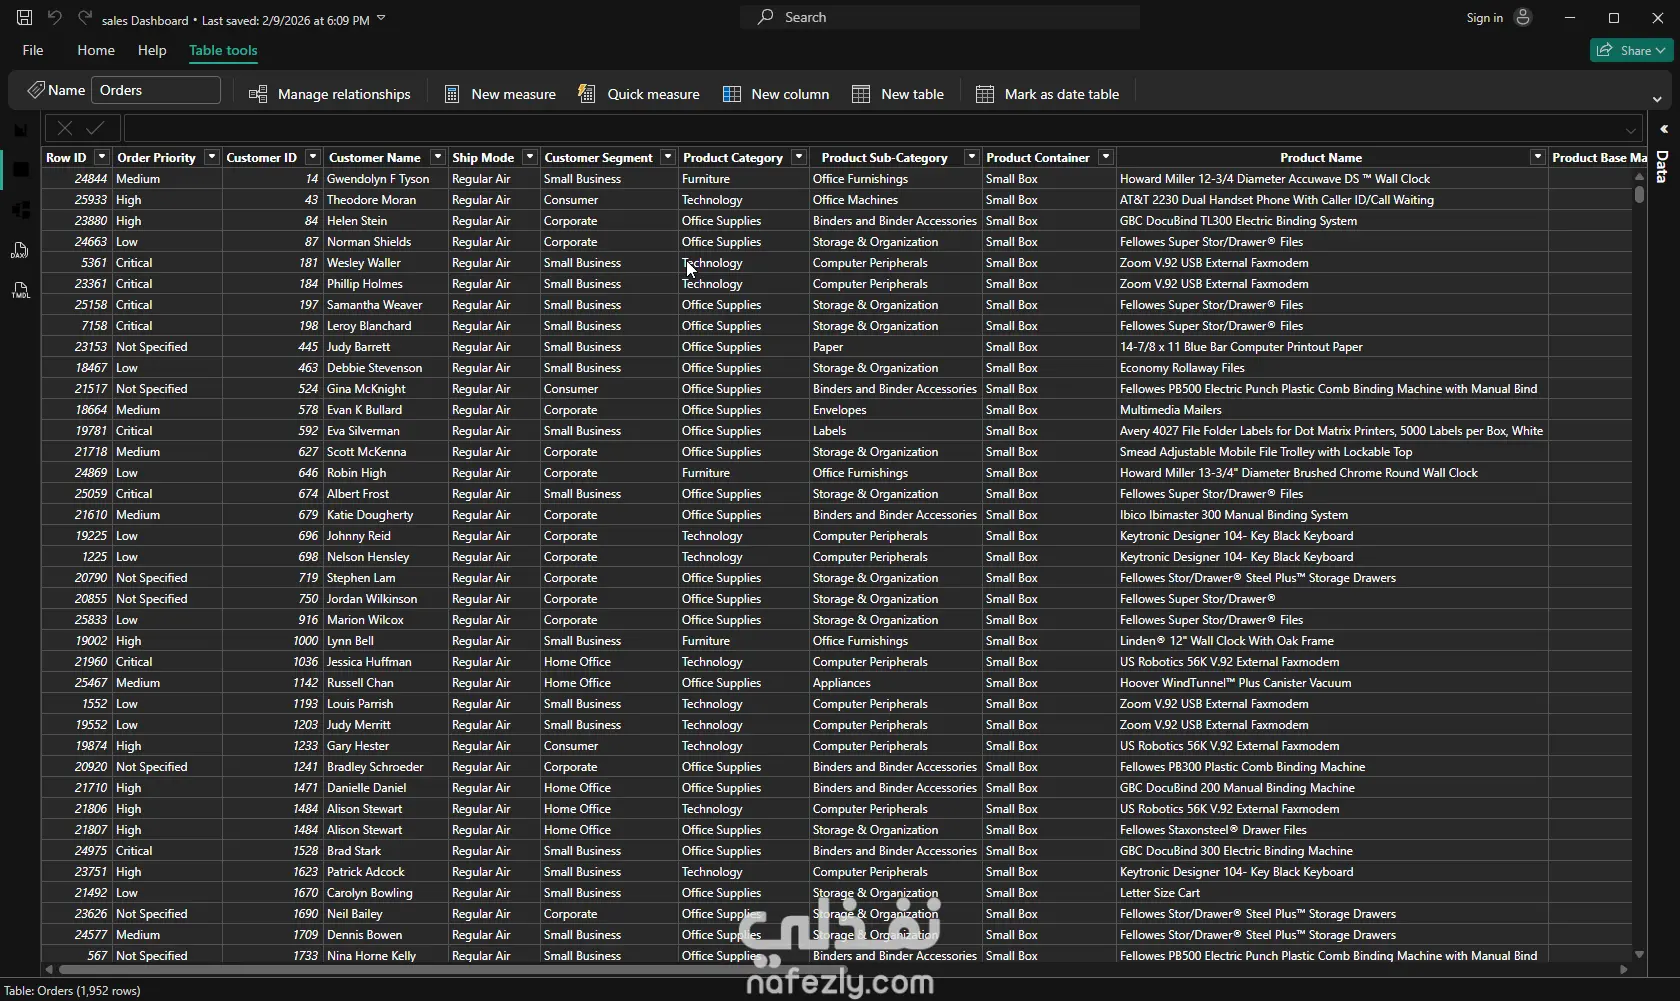Expand the formula bar chevron

click(x=1631, y=129)
